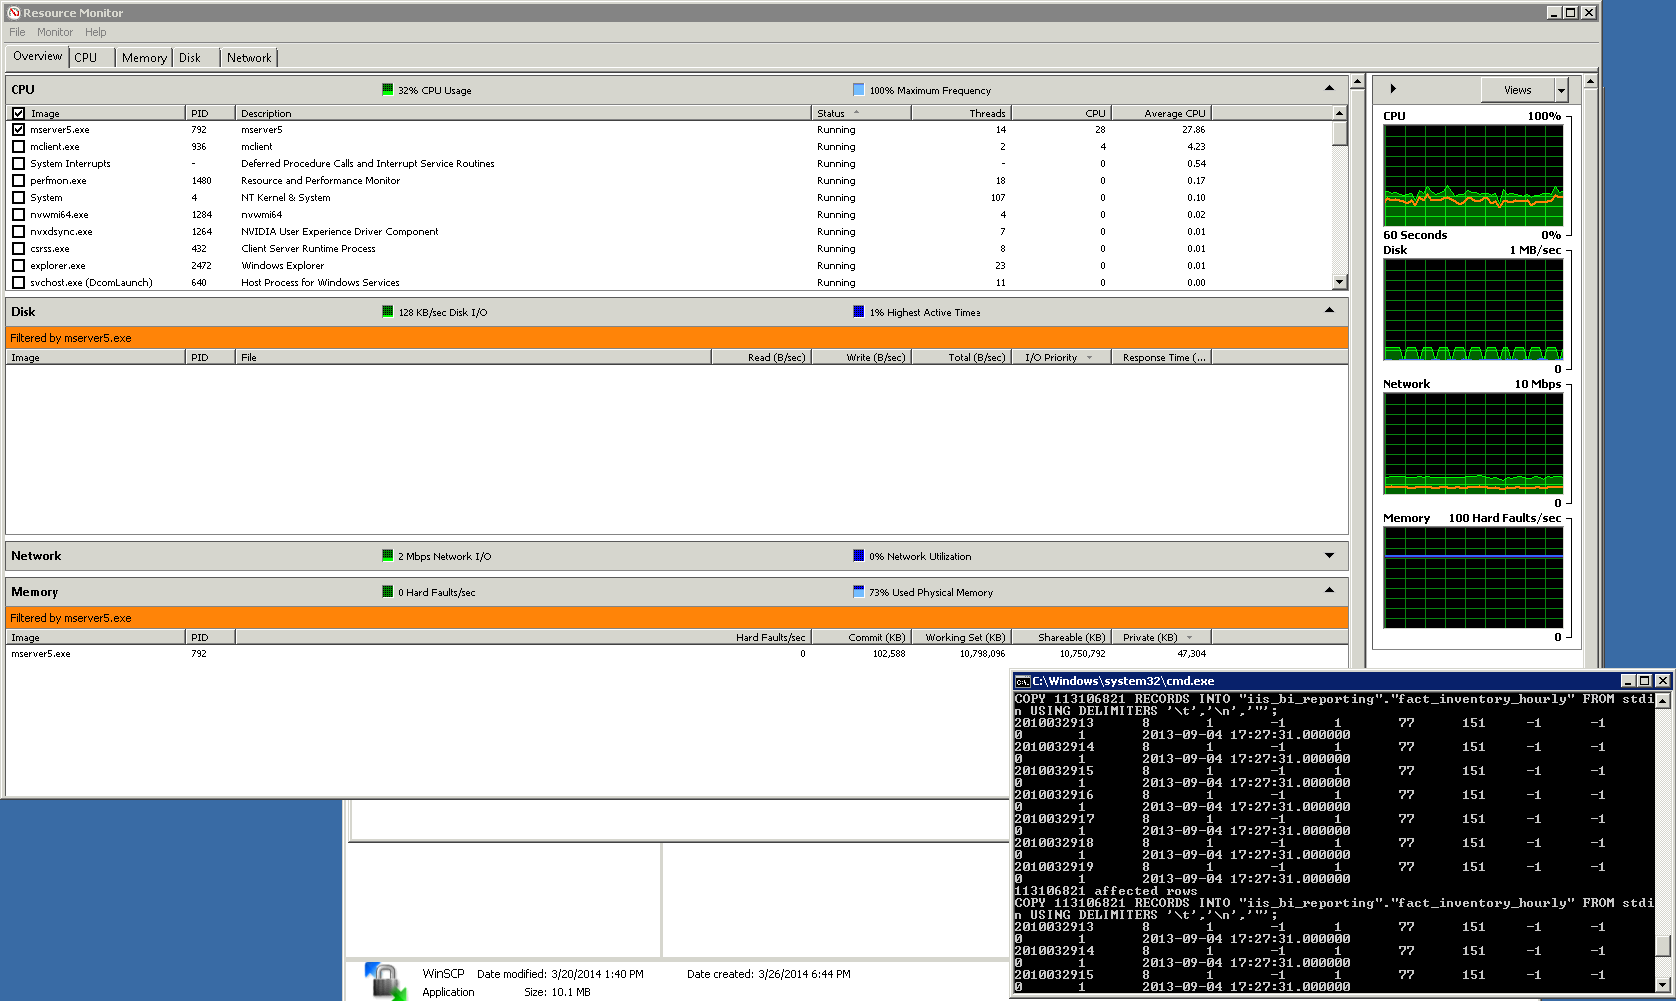Open the Views dropdown arrow

tap(1561, 90)
